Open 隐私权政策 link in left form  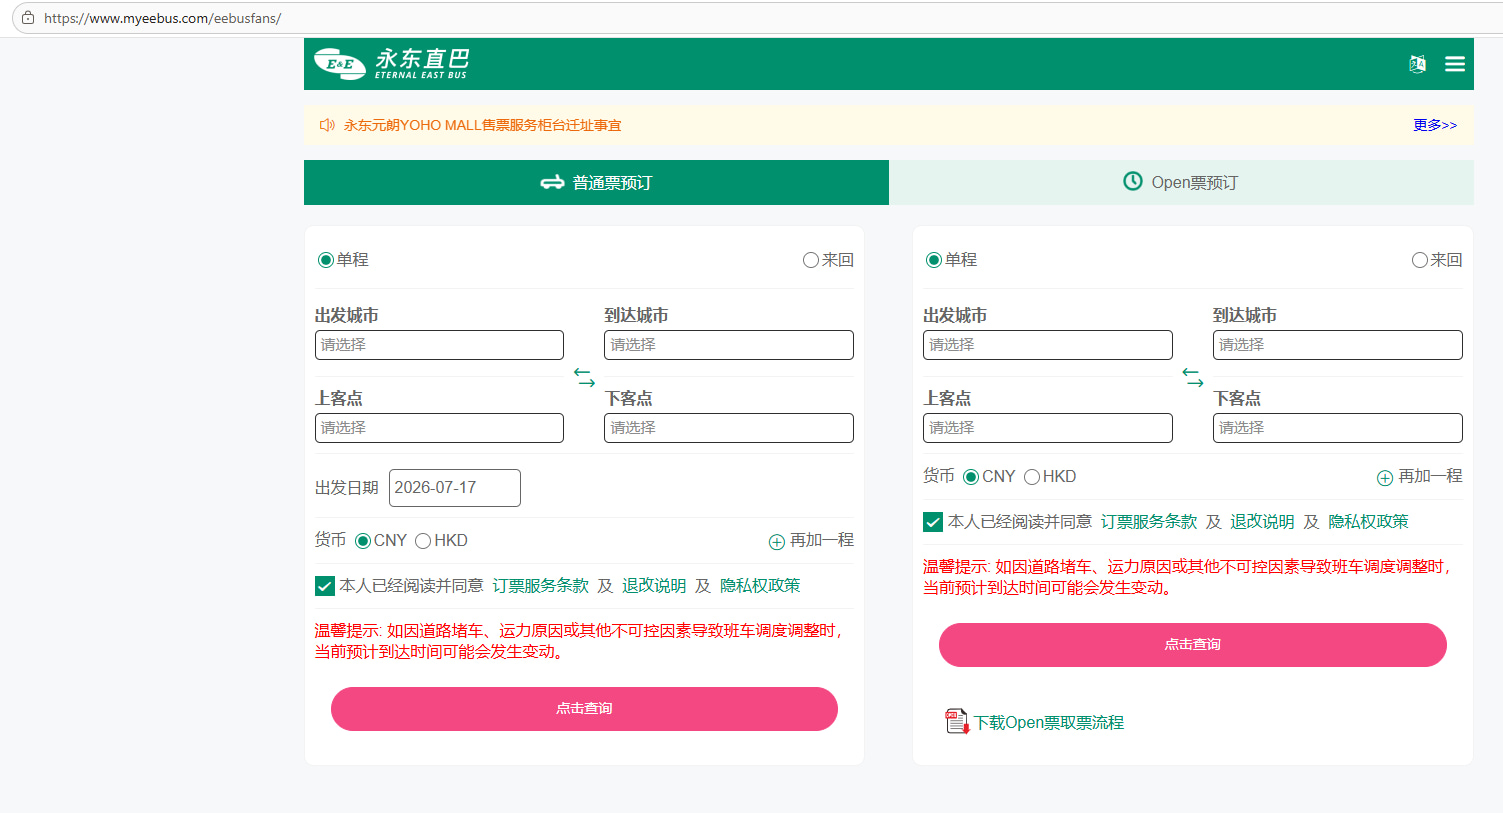pyautogui.click(x=760, y=586)
